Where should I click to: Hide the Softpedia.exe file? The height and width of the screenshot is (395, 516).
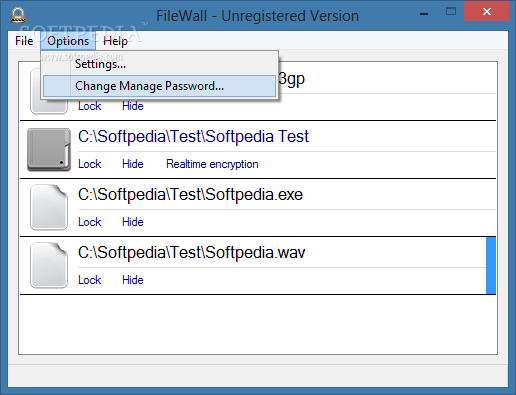[133, 222]
